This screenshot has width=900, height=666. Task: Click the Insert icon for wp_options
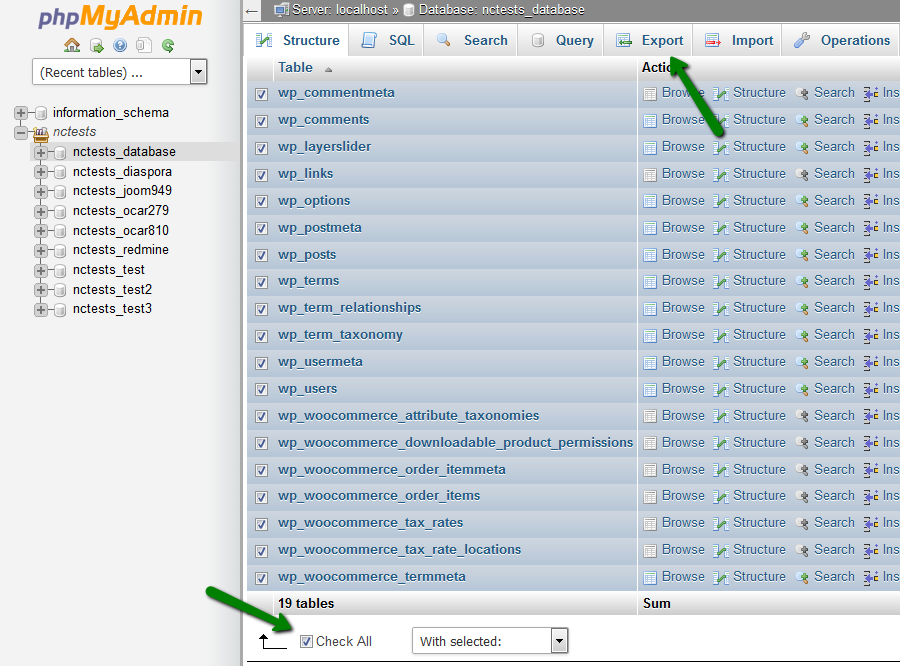[871, 202]
